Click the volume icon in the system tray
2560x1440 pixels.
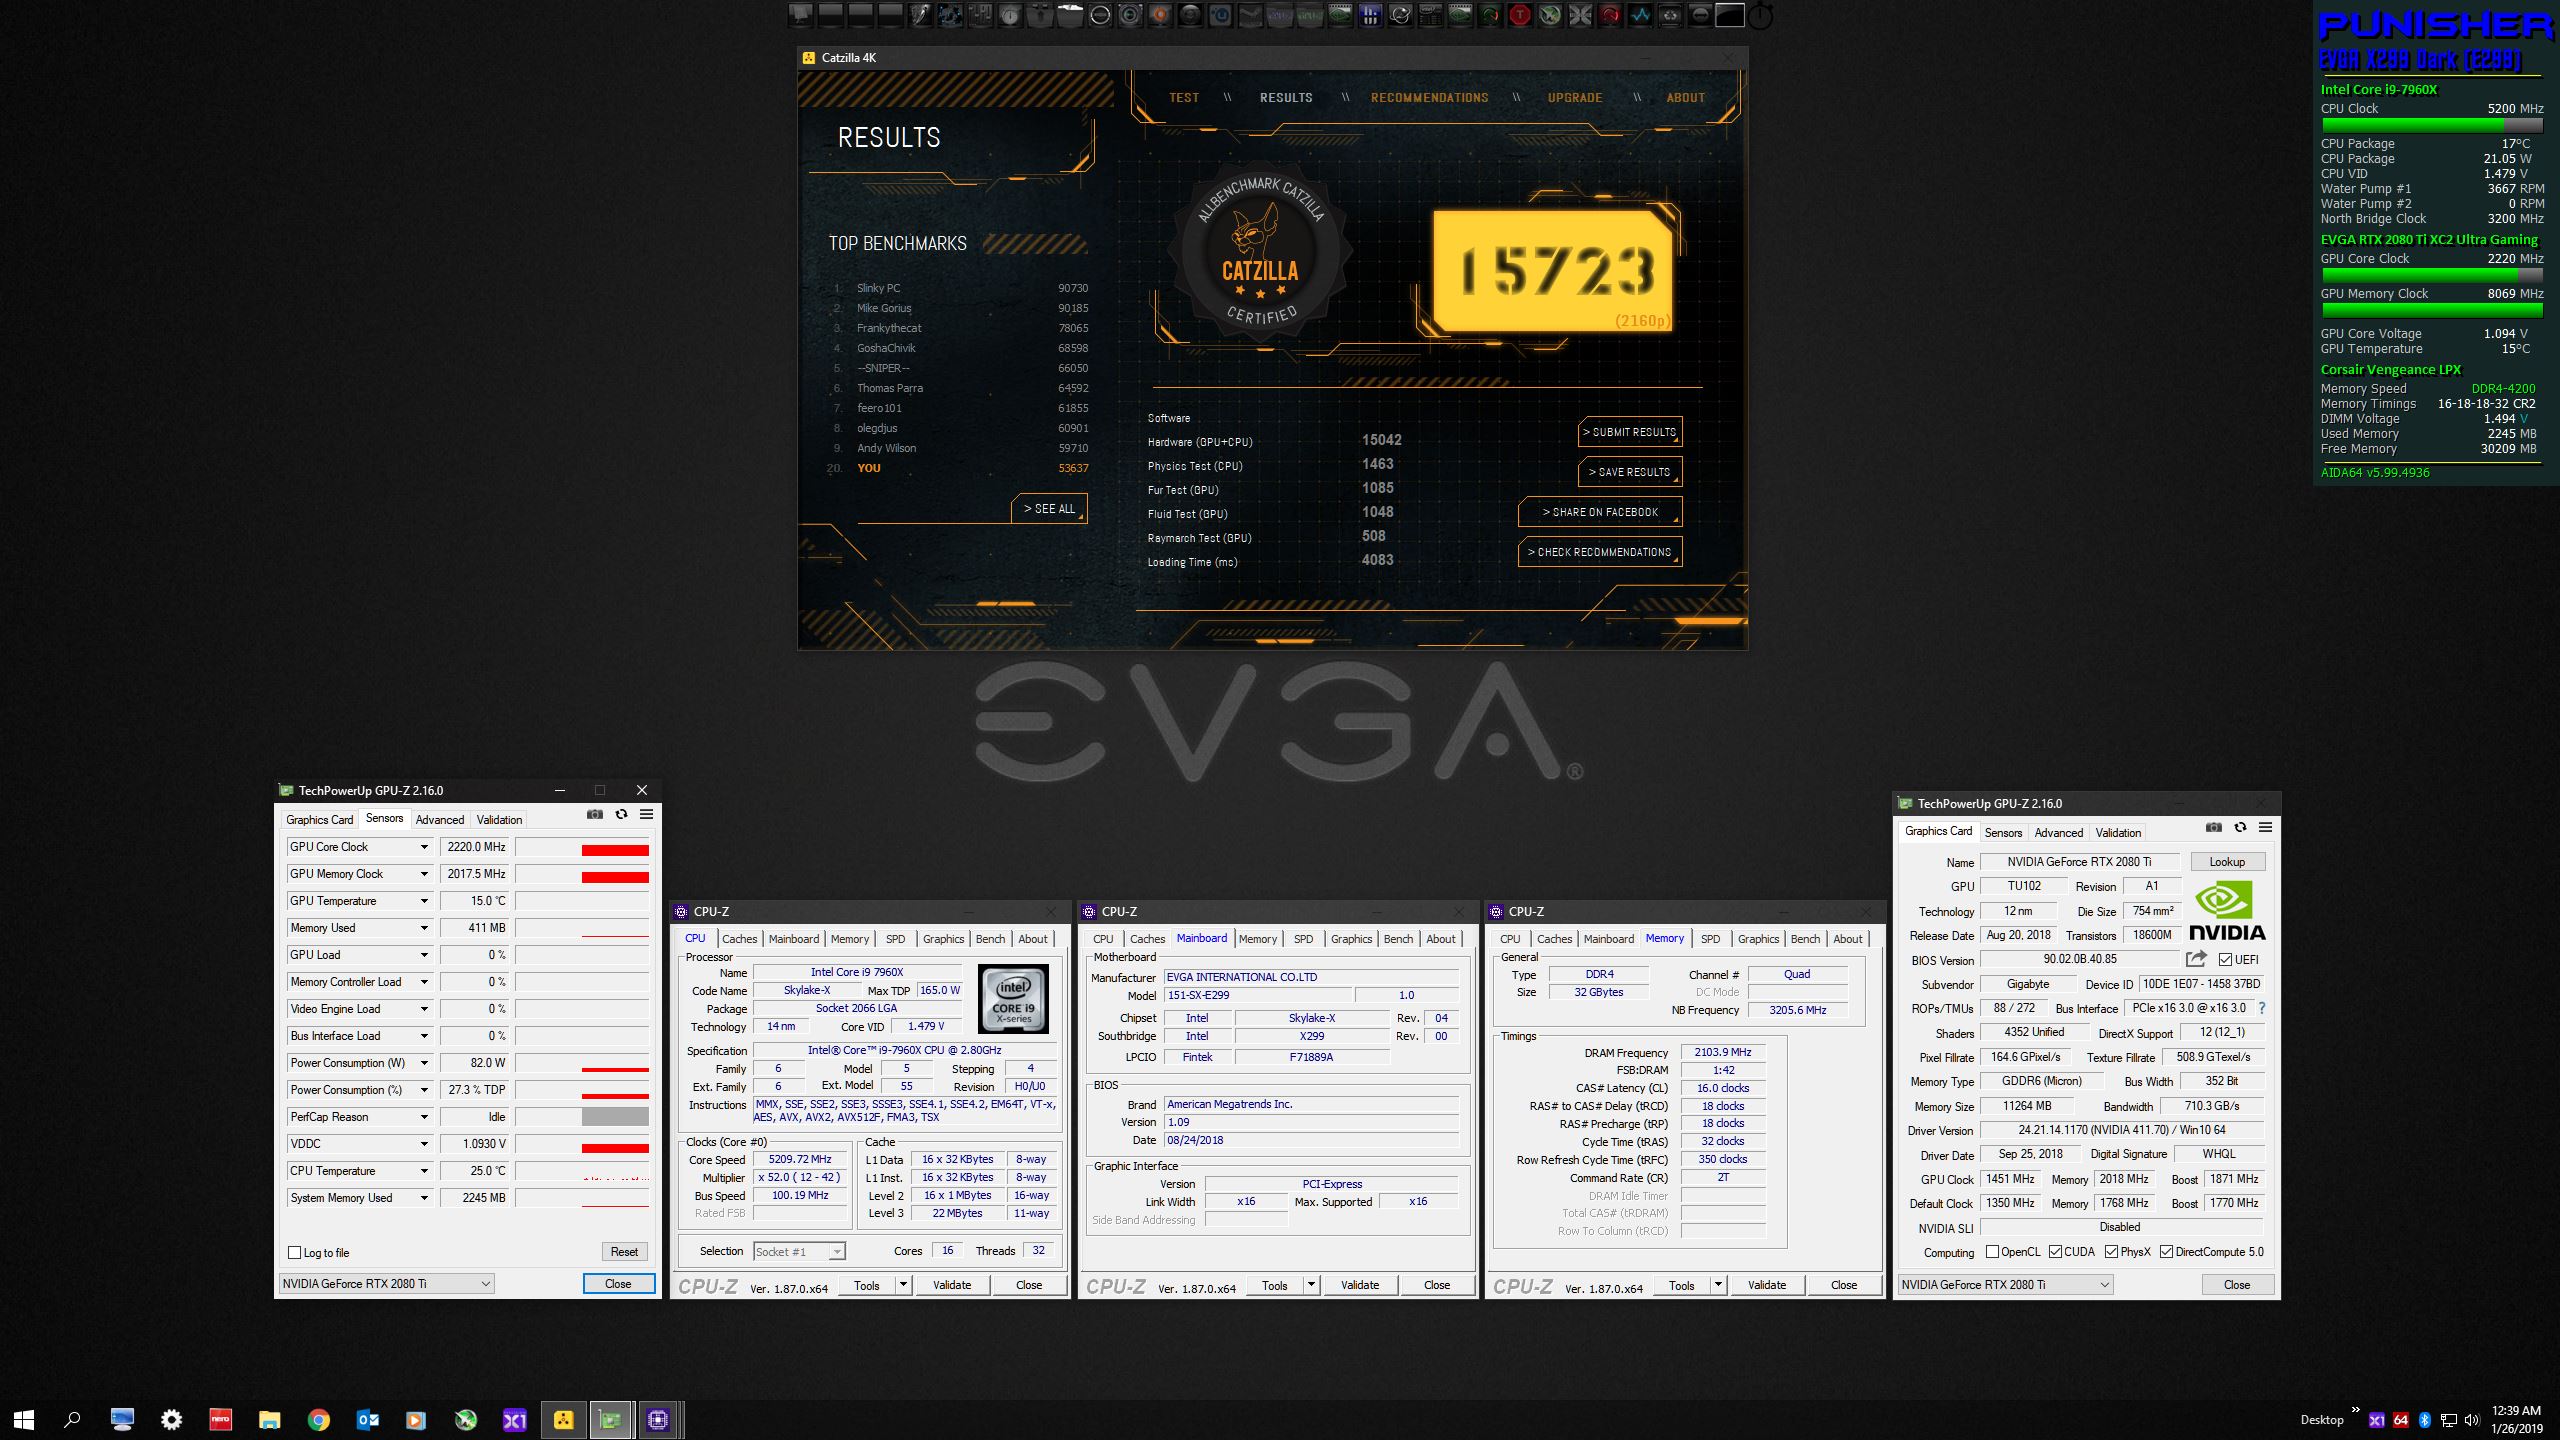click(2472, 1420)
